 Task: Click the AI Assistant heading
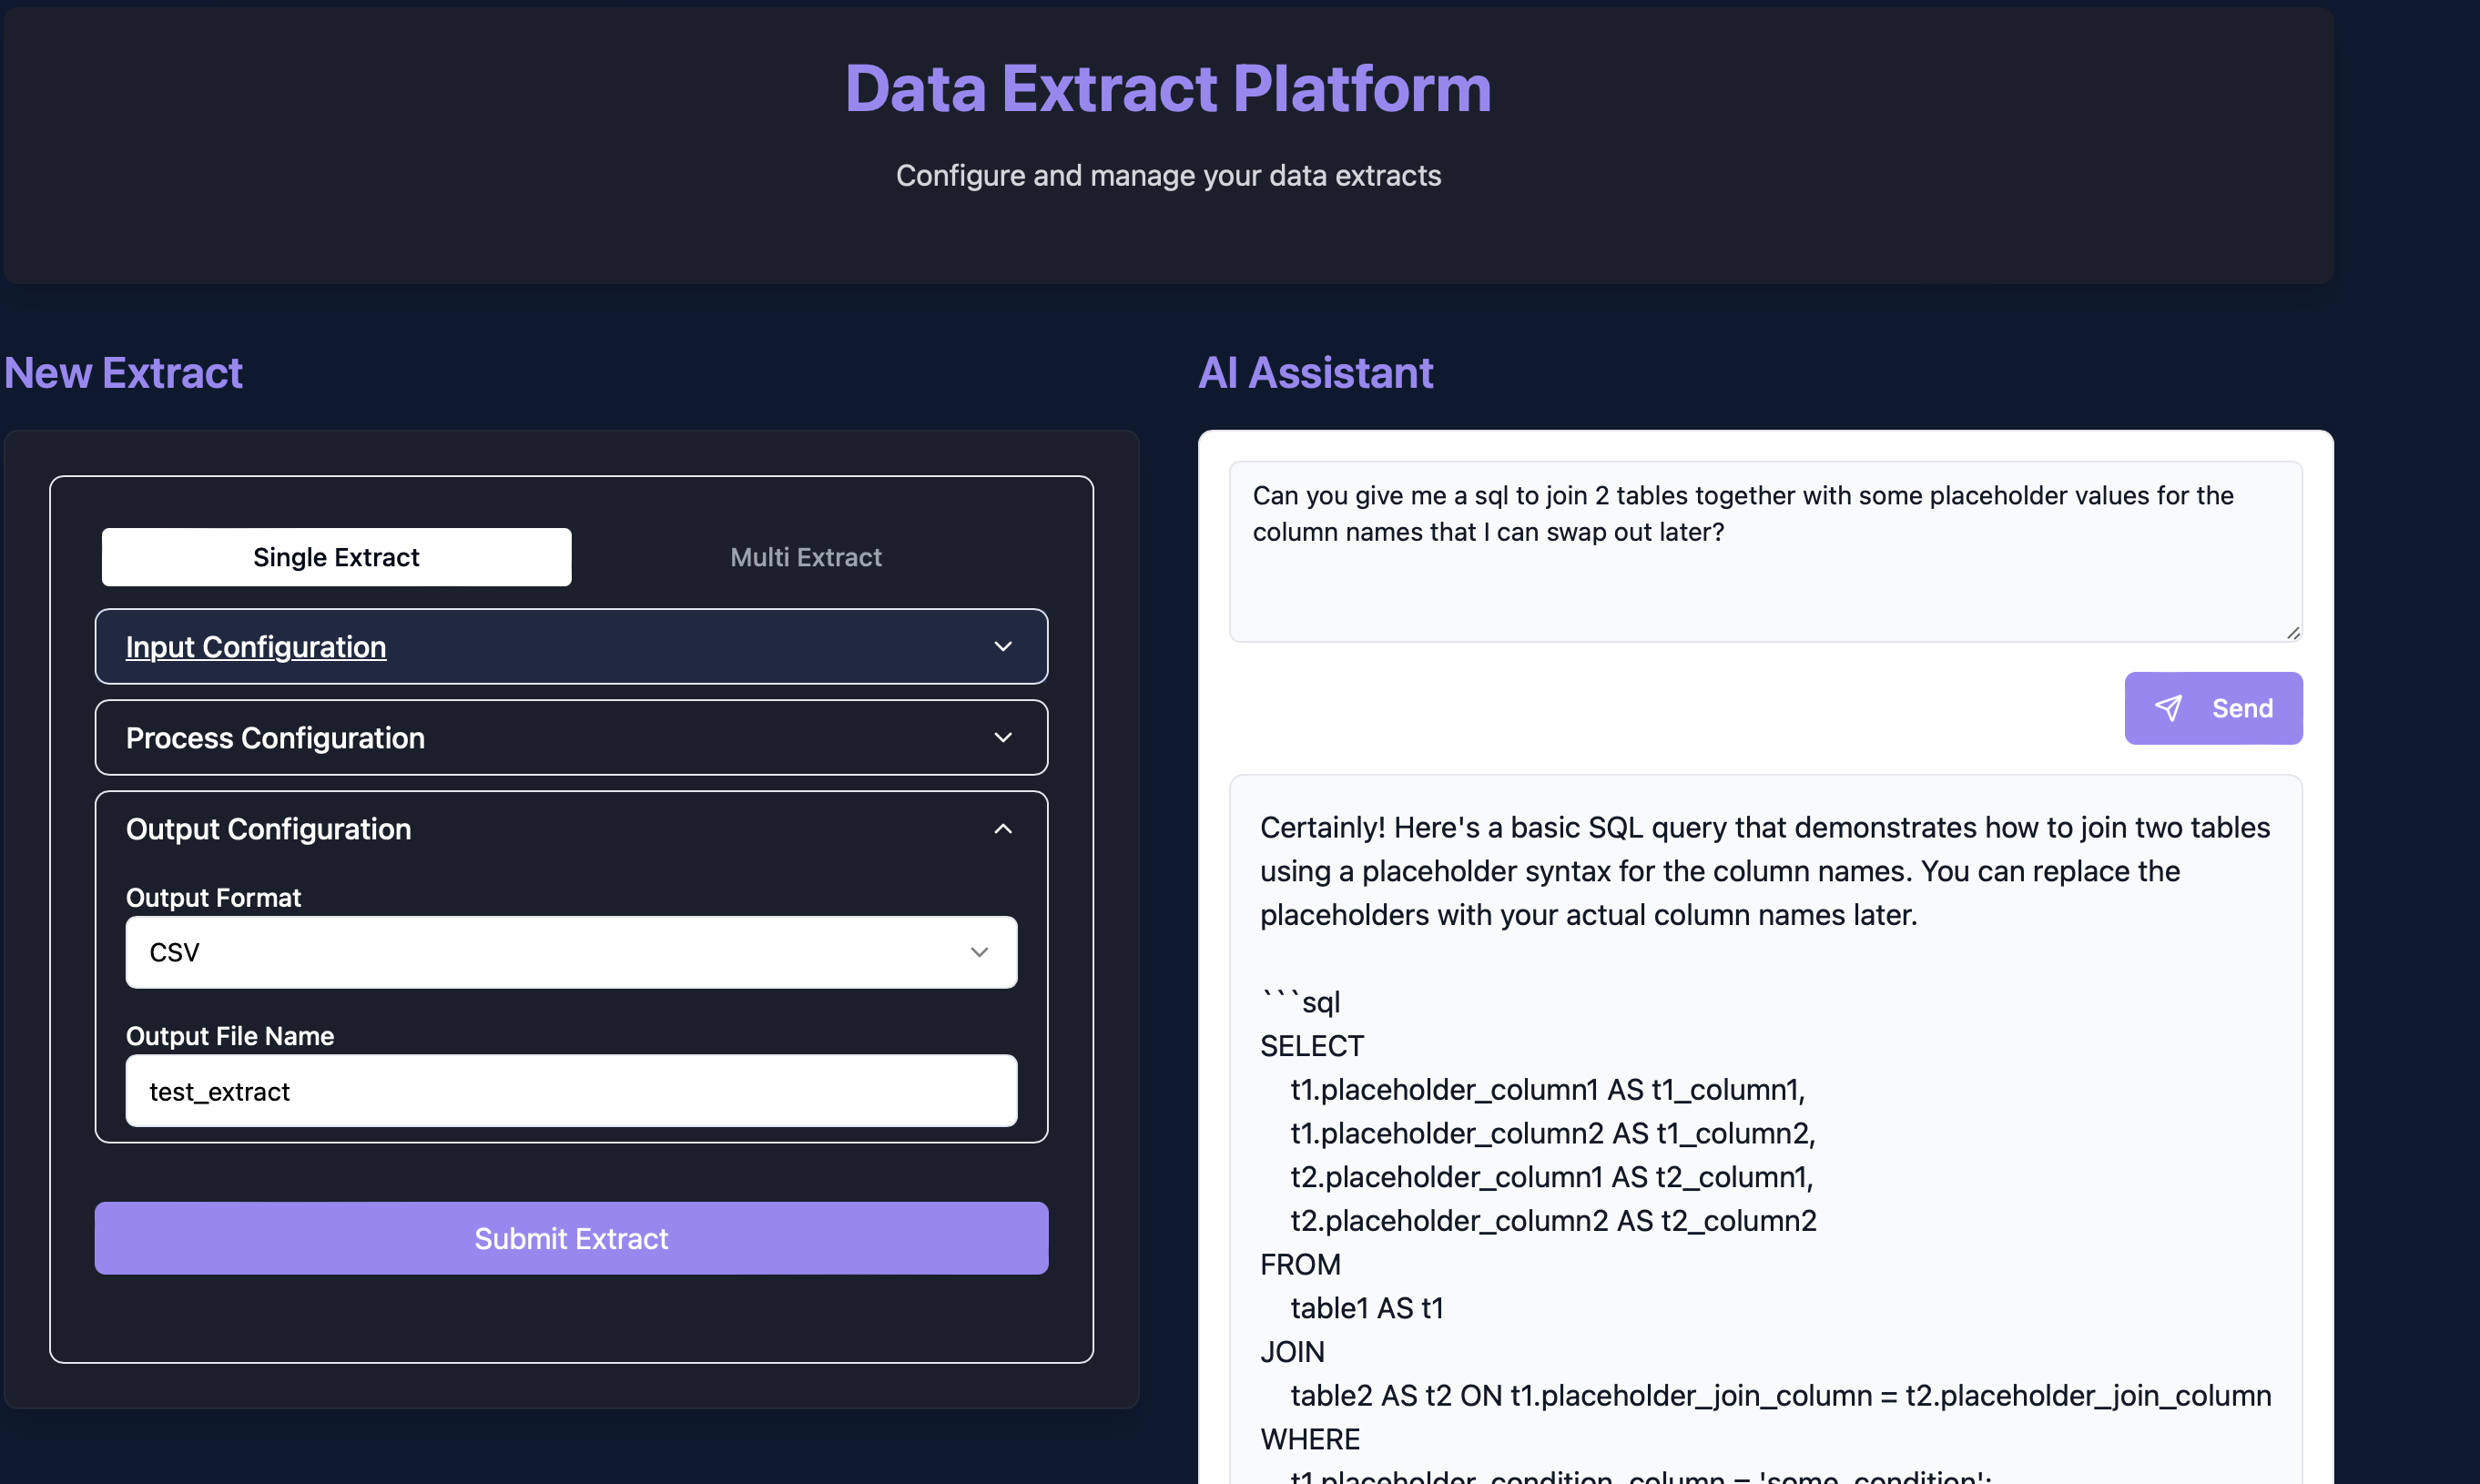point(1315,373)
